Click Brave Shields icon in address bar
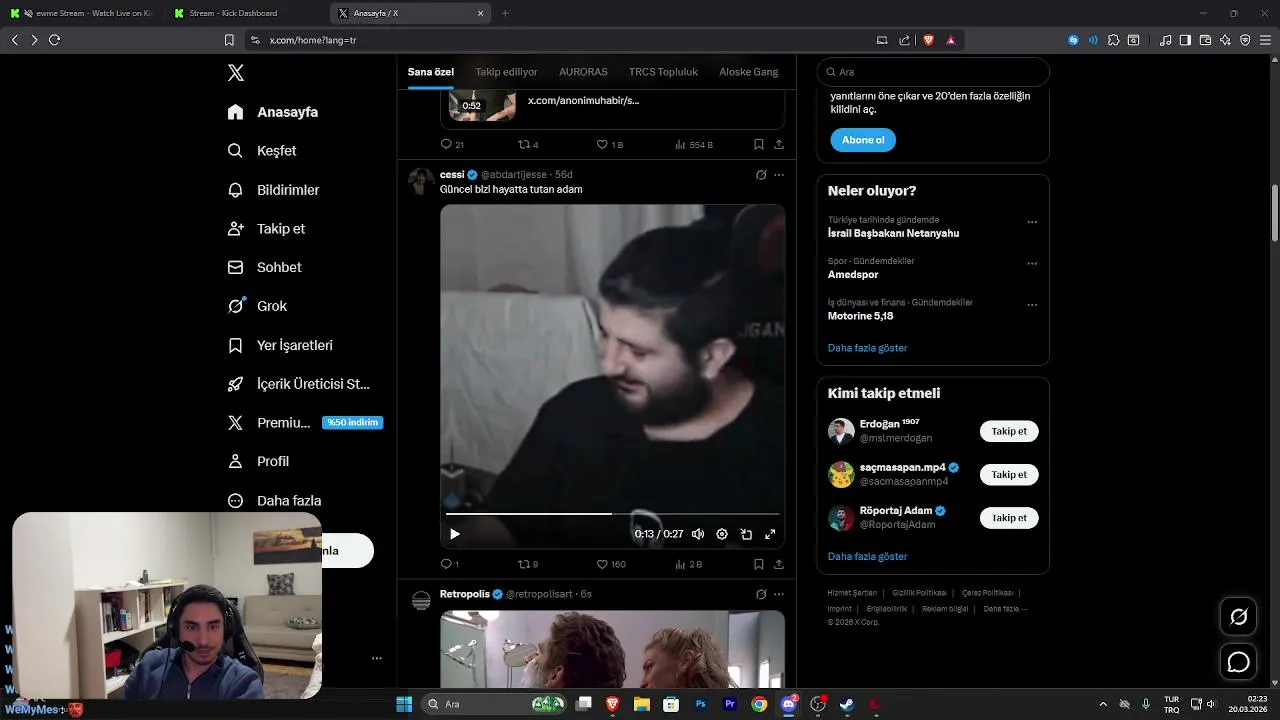 click(928, 40)
